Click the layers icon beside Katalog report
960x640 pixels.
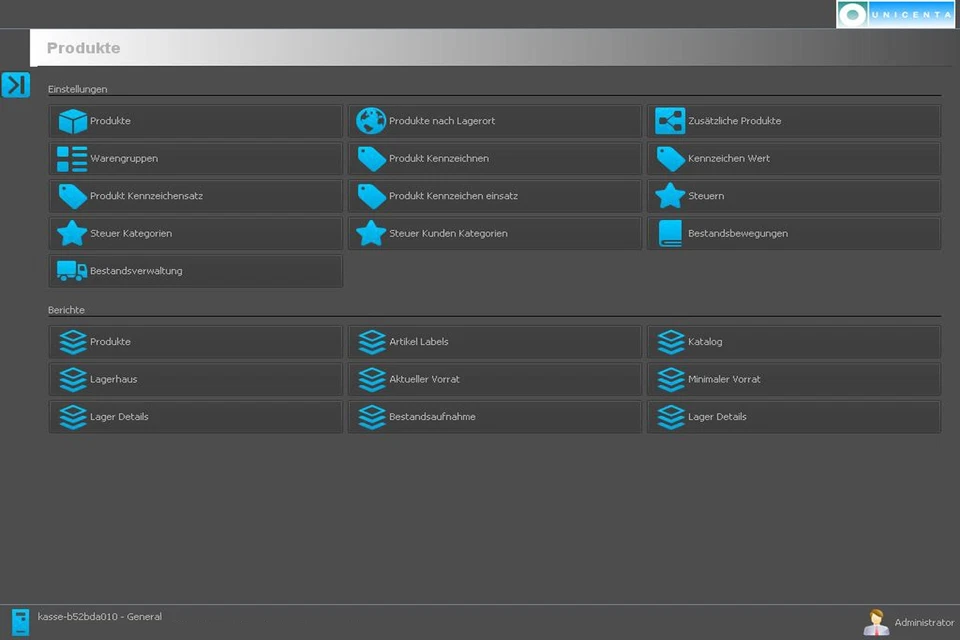coord(670,342)
